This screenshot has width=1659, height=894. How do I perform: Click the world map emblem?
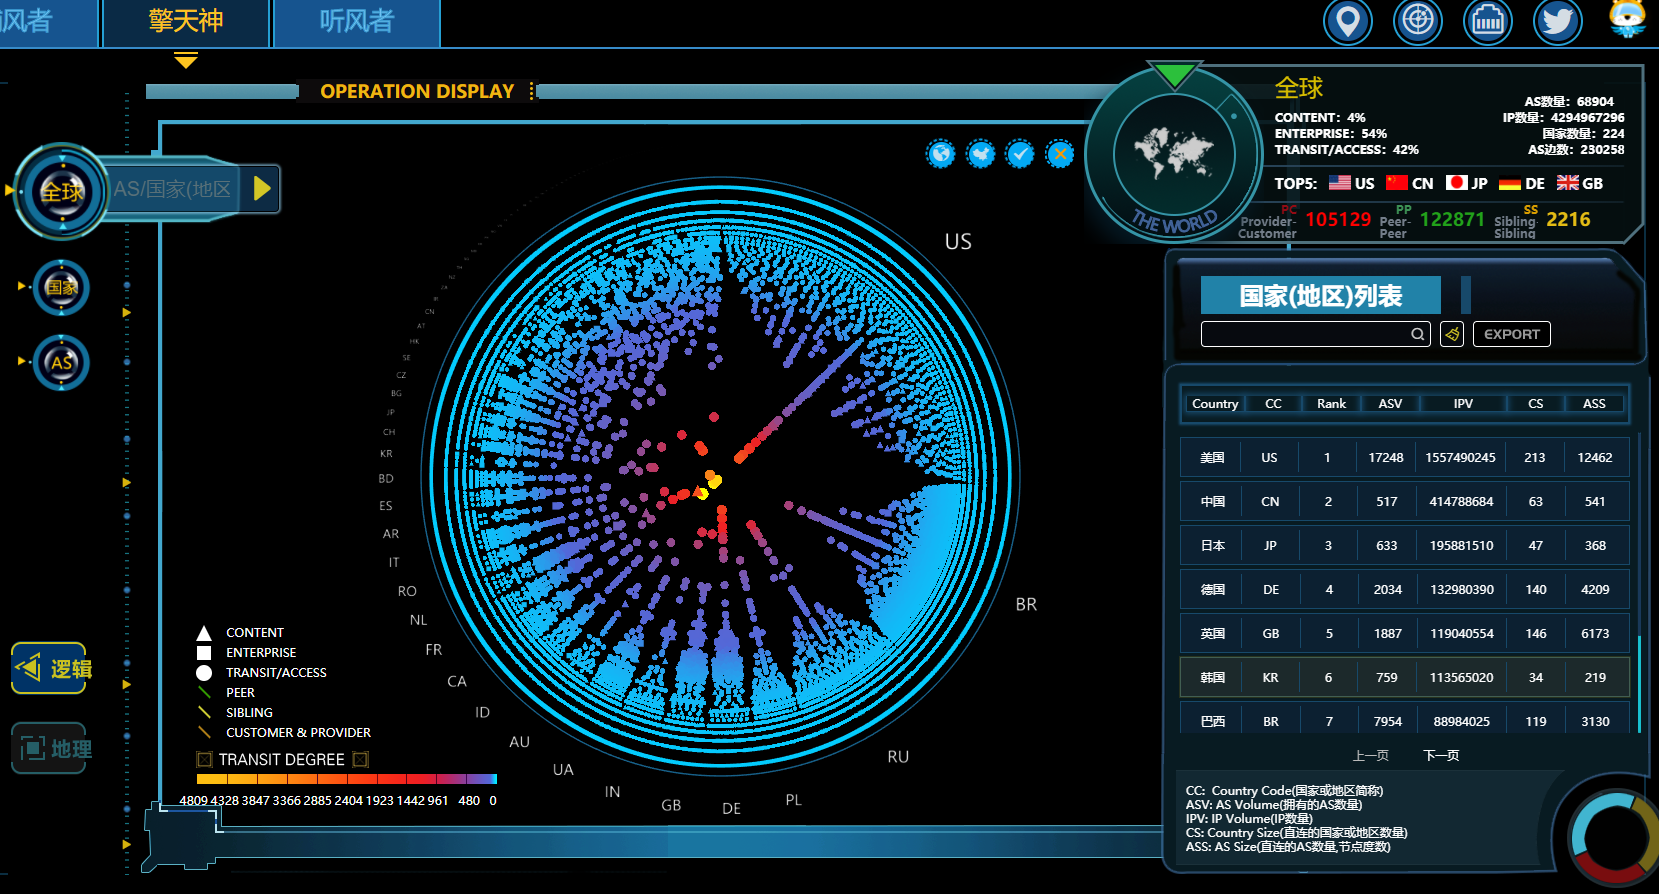point(1174,154)
